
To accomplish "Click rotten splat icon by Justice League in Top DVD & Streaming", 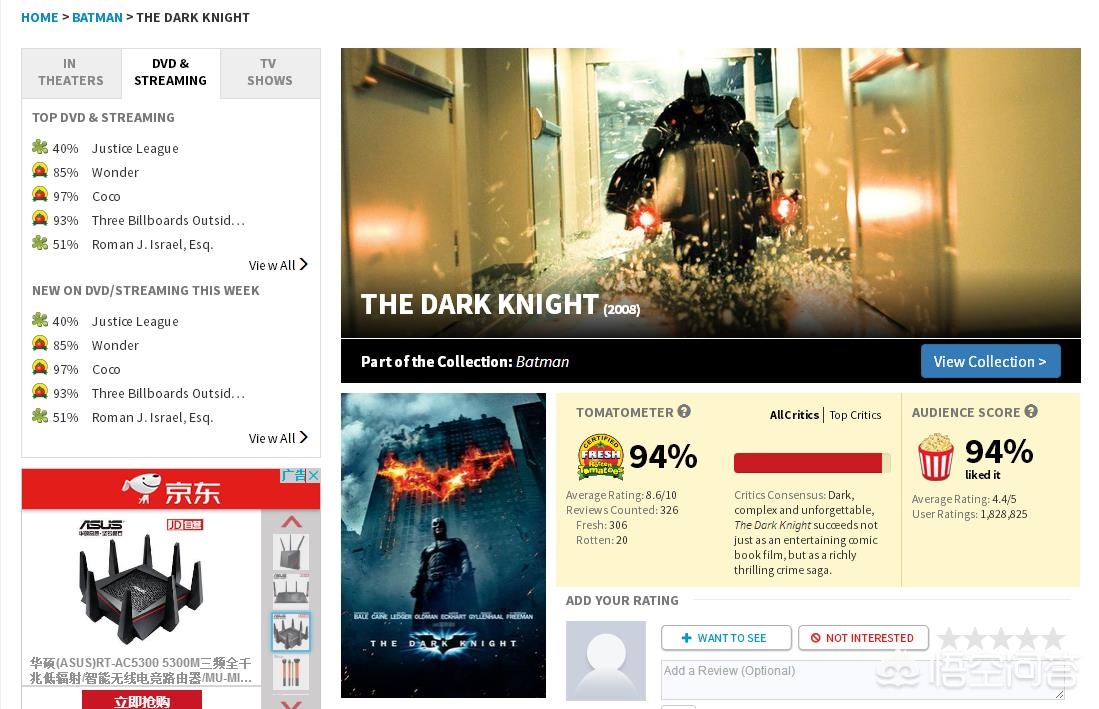I will (40, 146).
